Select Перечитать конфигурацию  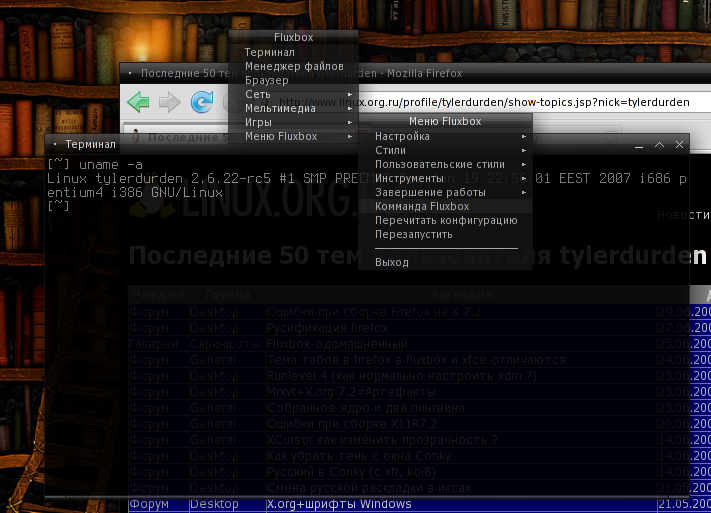(x=445, y=220)
